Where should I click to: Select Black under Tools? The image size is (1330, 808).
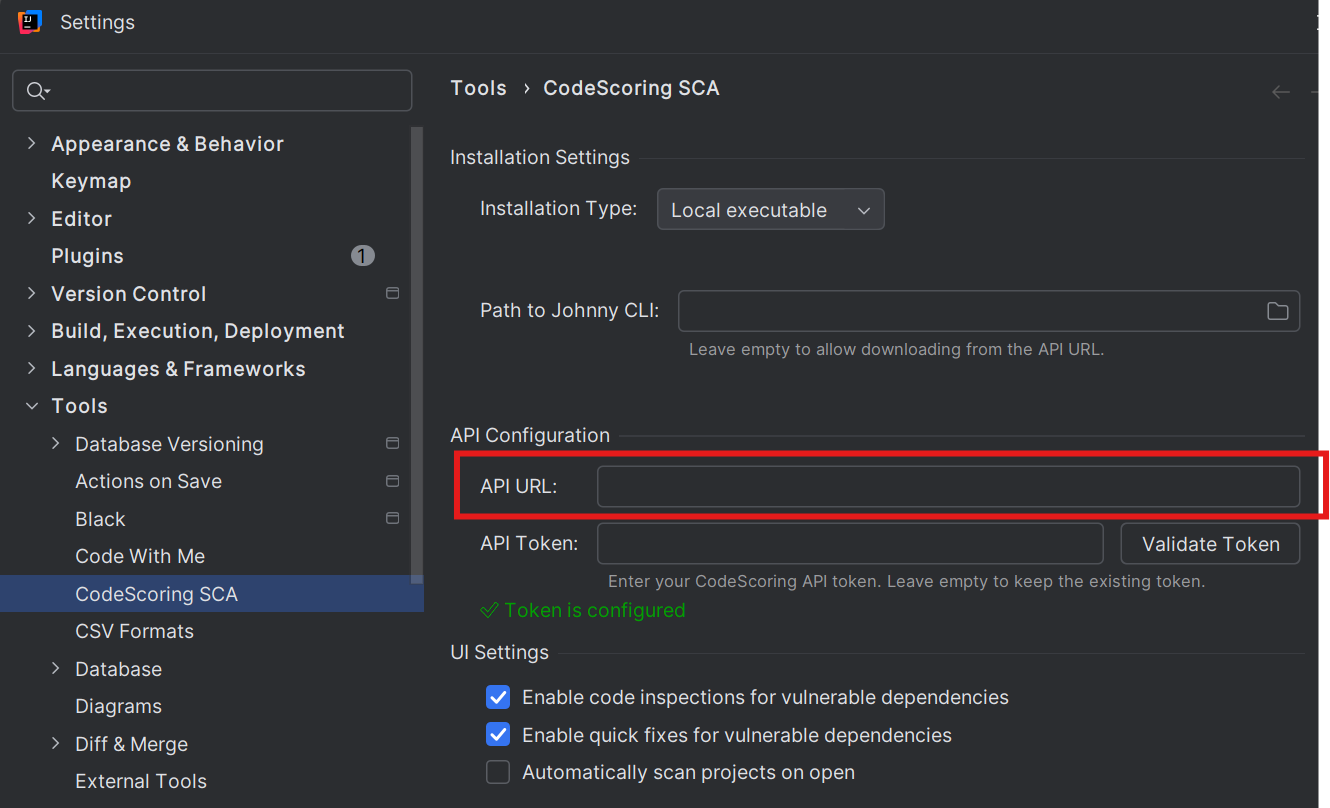[100, 519]
